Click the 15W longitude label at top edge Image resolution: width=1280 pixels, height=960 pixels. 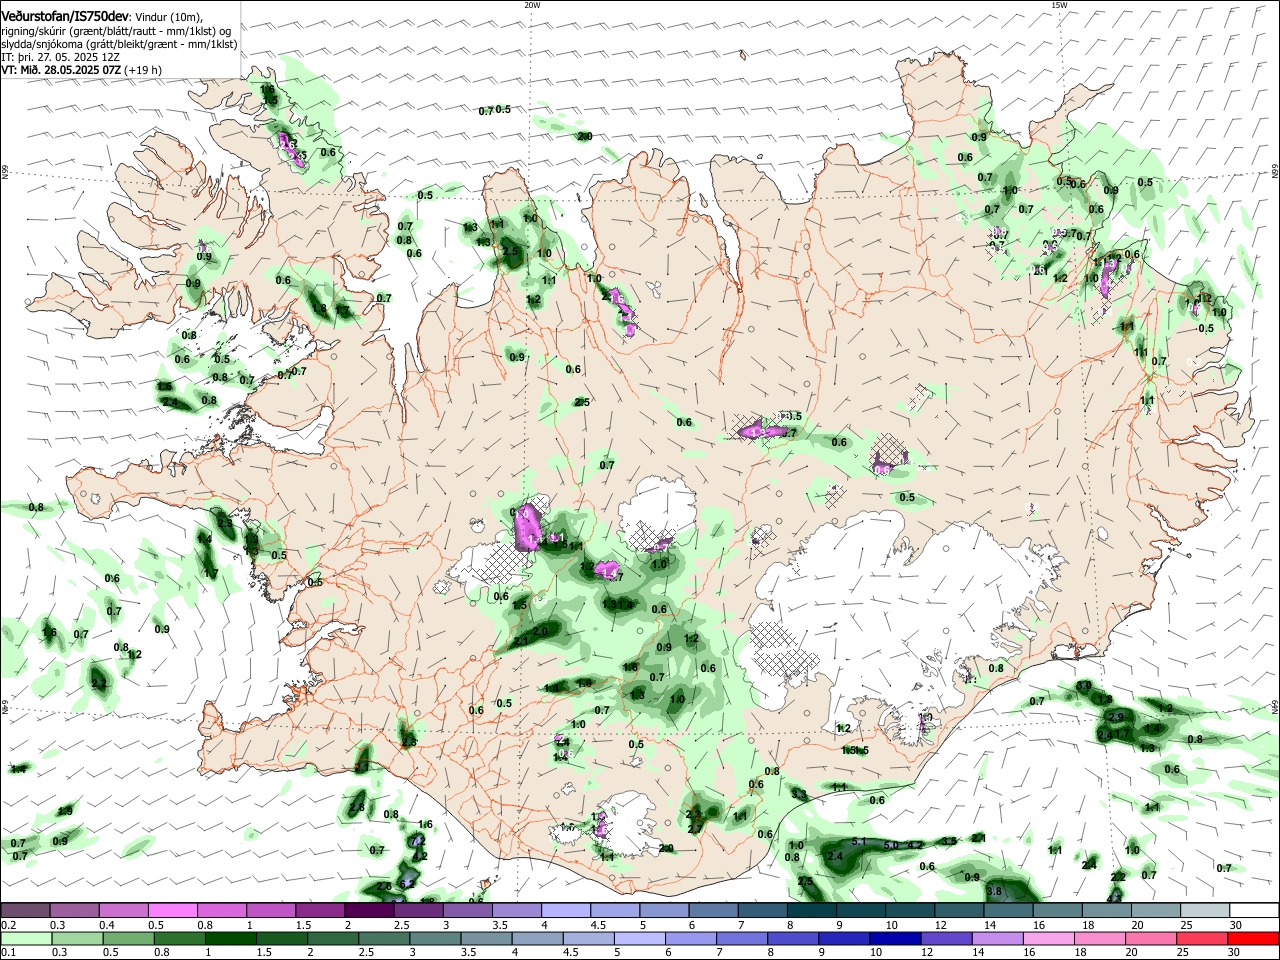(1059, 5)
